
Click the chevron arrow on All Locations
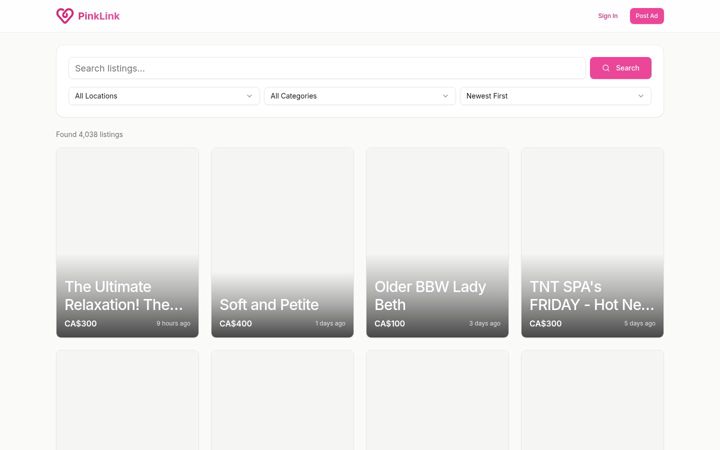[249, 96]
